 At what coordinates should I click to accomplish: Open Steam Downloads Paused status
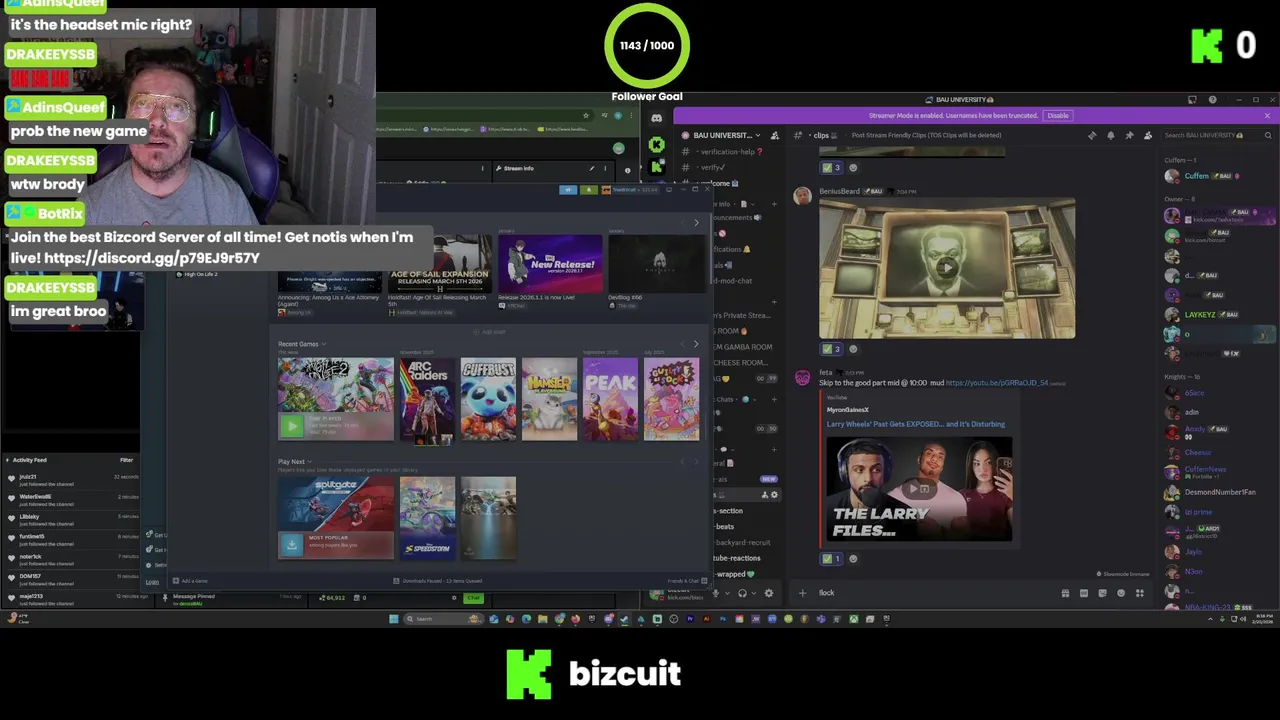tap(438, 581)
